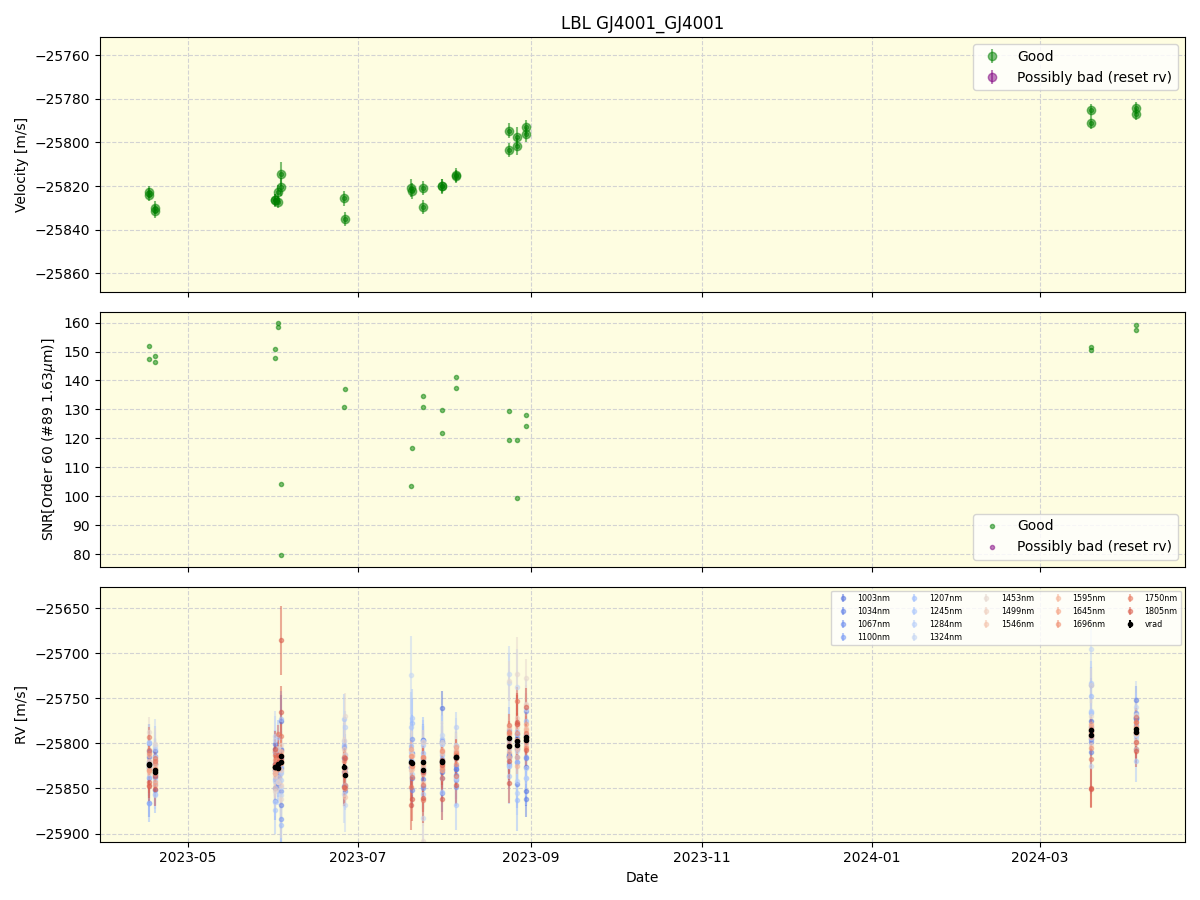Click the 2023-09 date tick label
Screen dimensions: 1200x900
(x=531, y=857)
